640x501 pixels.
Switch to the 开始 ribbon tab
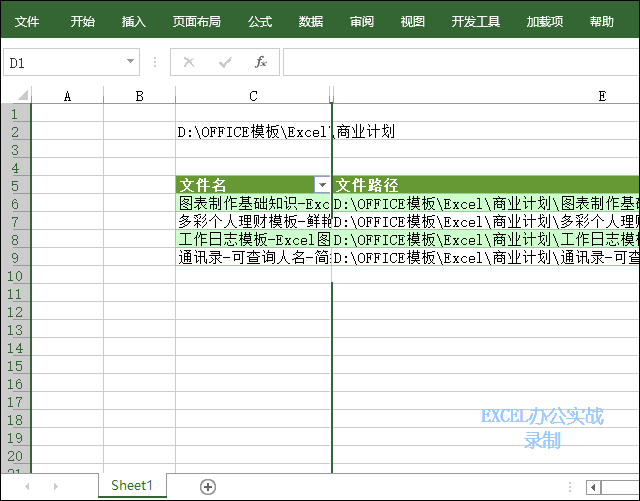pyautogui.click(x=83, y=22)
